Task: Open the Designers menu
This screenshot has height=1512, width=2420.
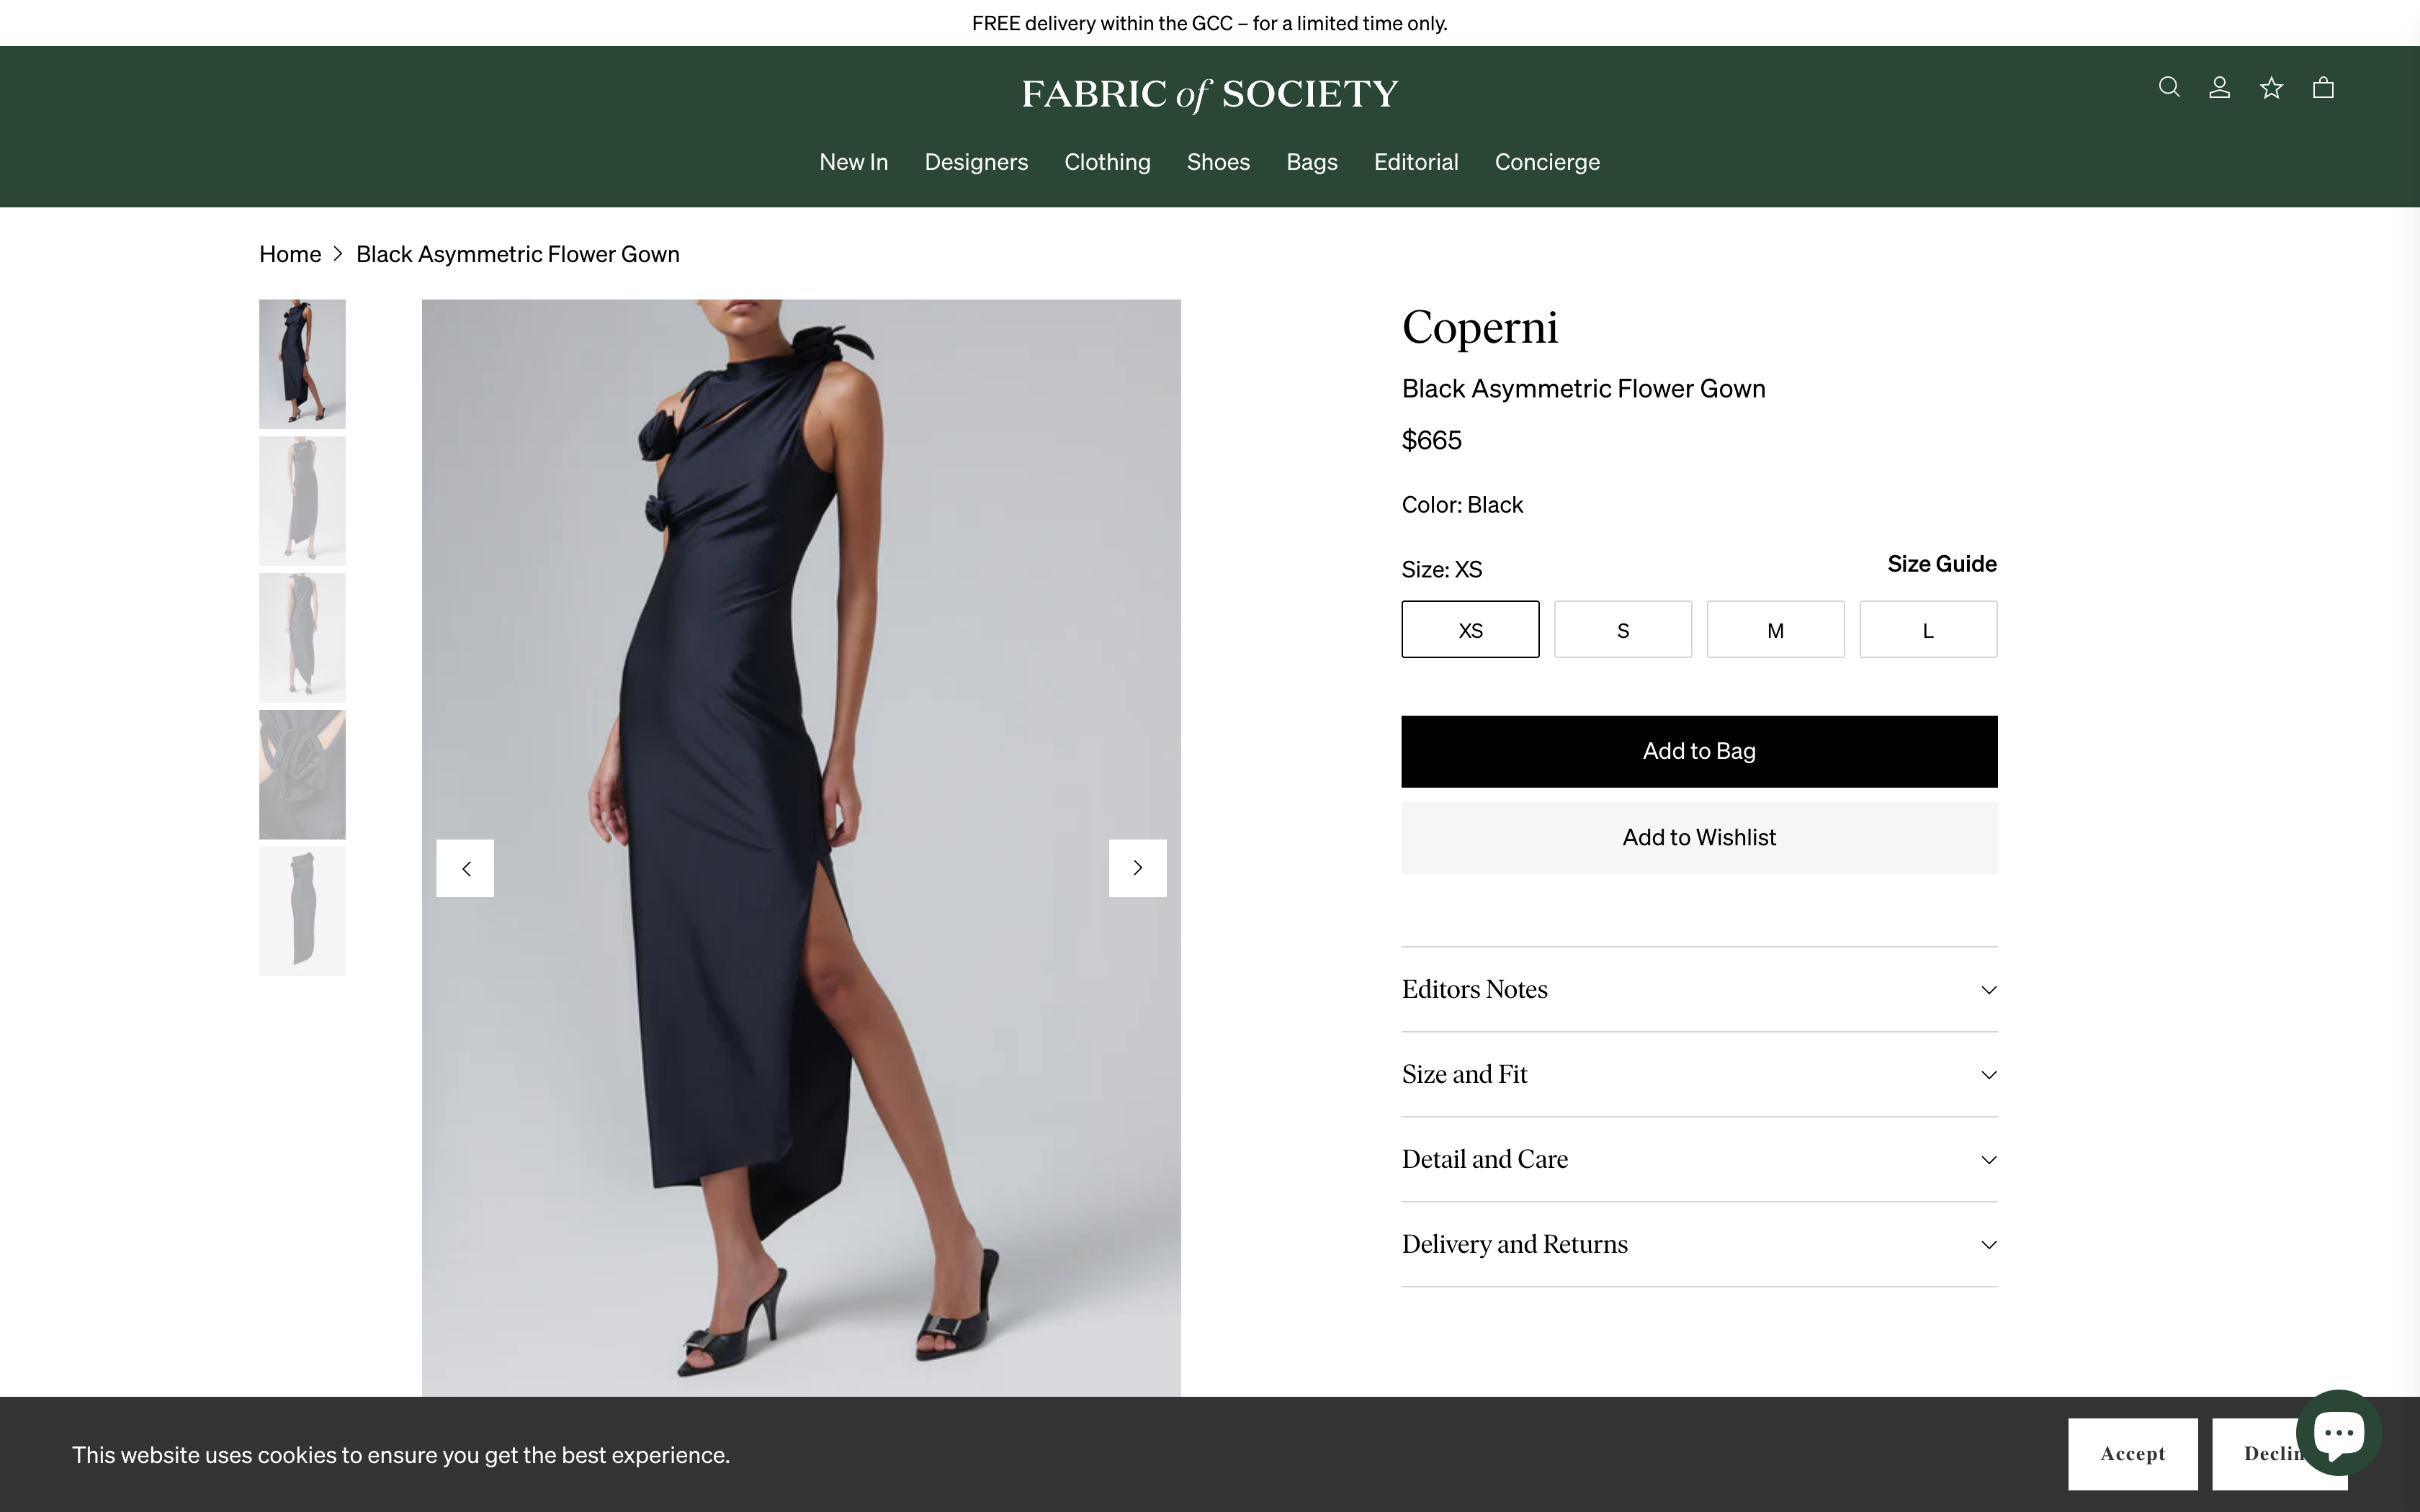Action: click(x=976, y=162)
